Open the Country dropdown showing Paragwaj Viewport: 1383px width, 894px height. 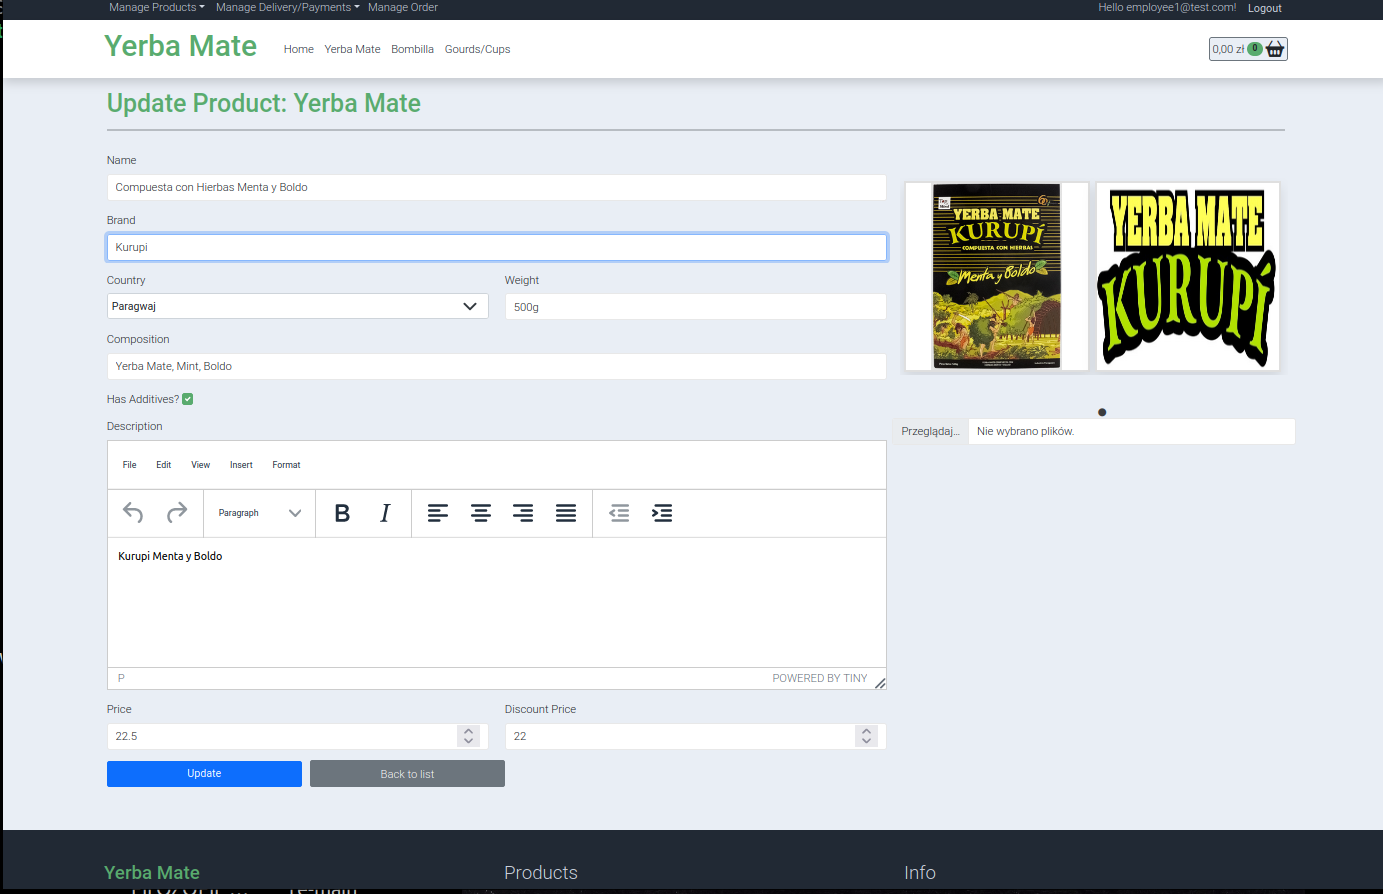coord(297,306)
